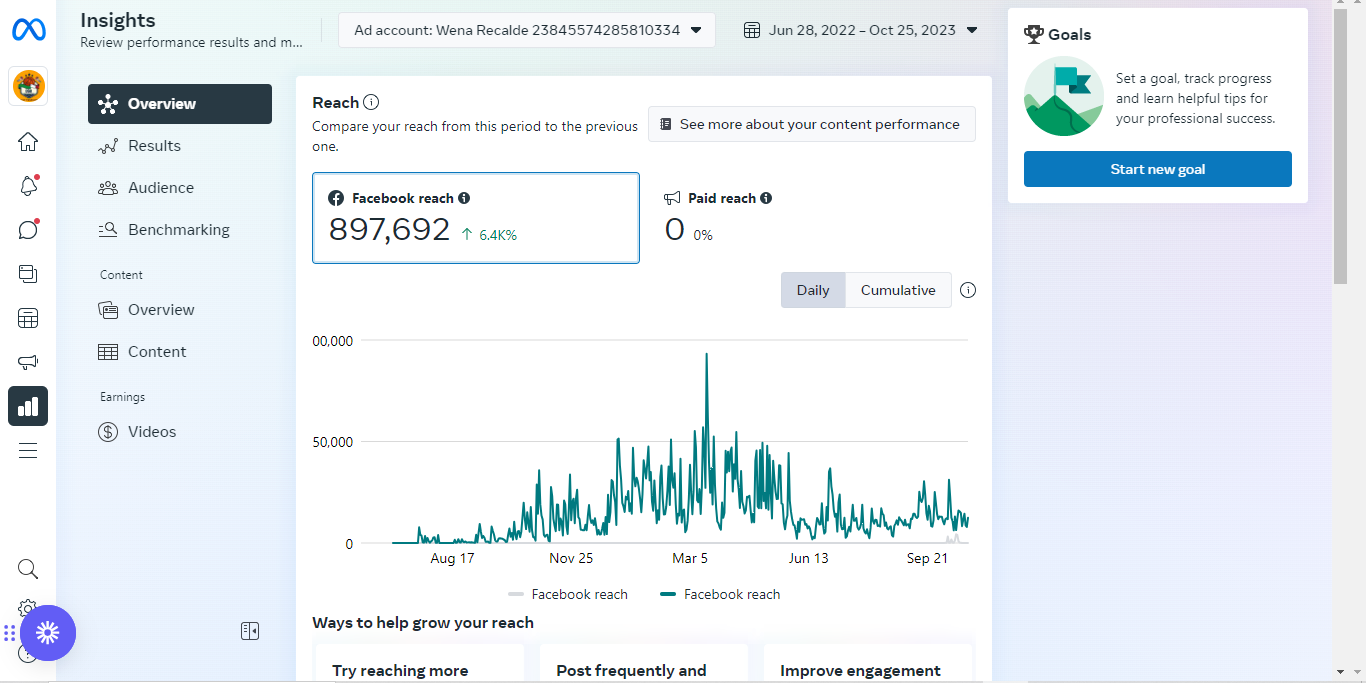Open the Ads megaphone icon in left rail
Screen dimensions: 1366x683
click(28, 362)
